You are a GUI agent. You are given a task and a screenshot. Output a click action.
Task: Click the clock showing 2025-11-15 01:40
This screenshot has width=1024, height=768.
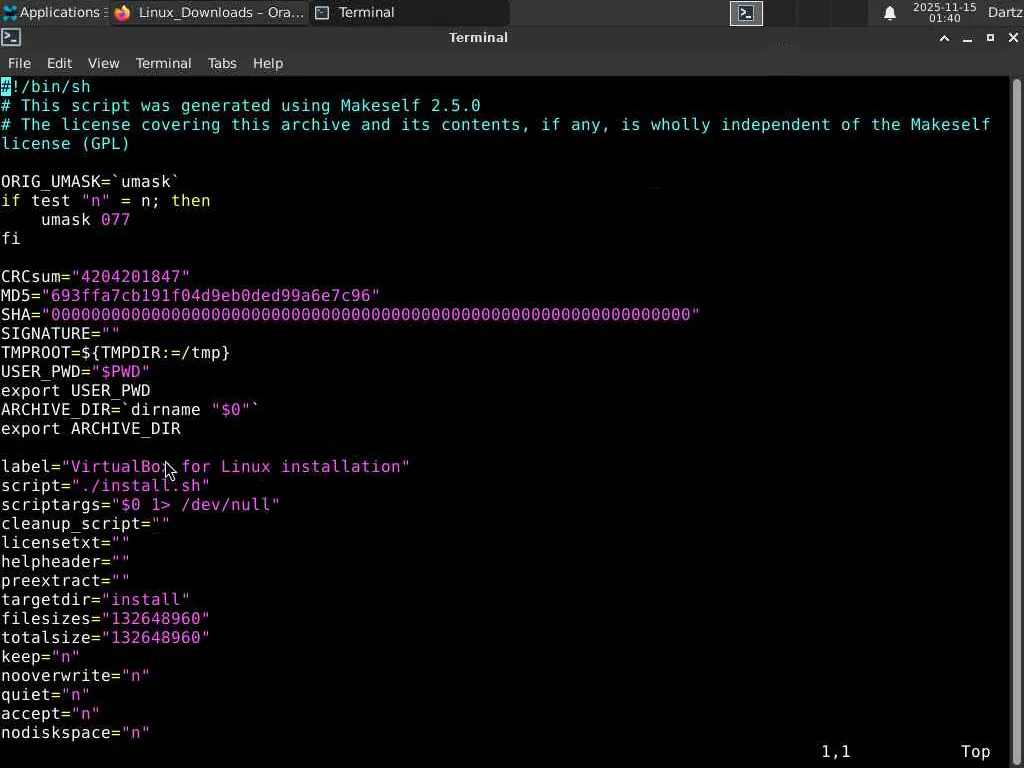pyautogui.click(x=944, y=12)
